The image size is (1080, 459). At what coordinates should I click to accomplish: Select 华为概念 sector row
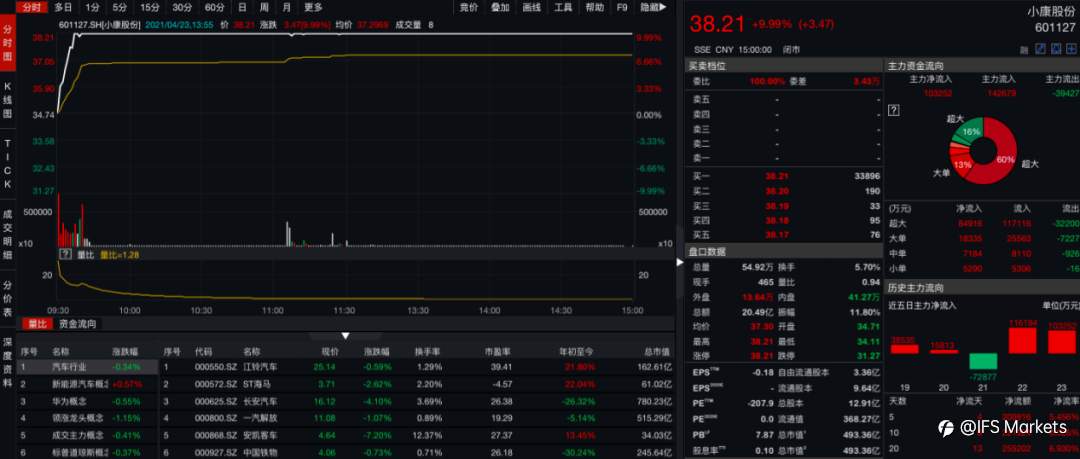tap(88, 400)
